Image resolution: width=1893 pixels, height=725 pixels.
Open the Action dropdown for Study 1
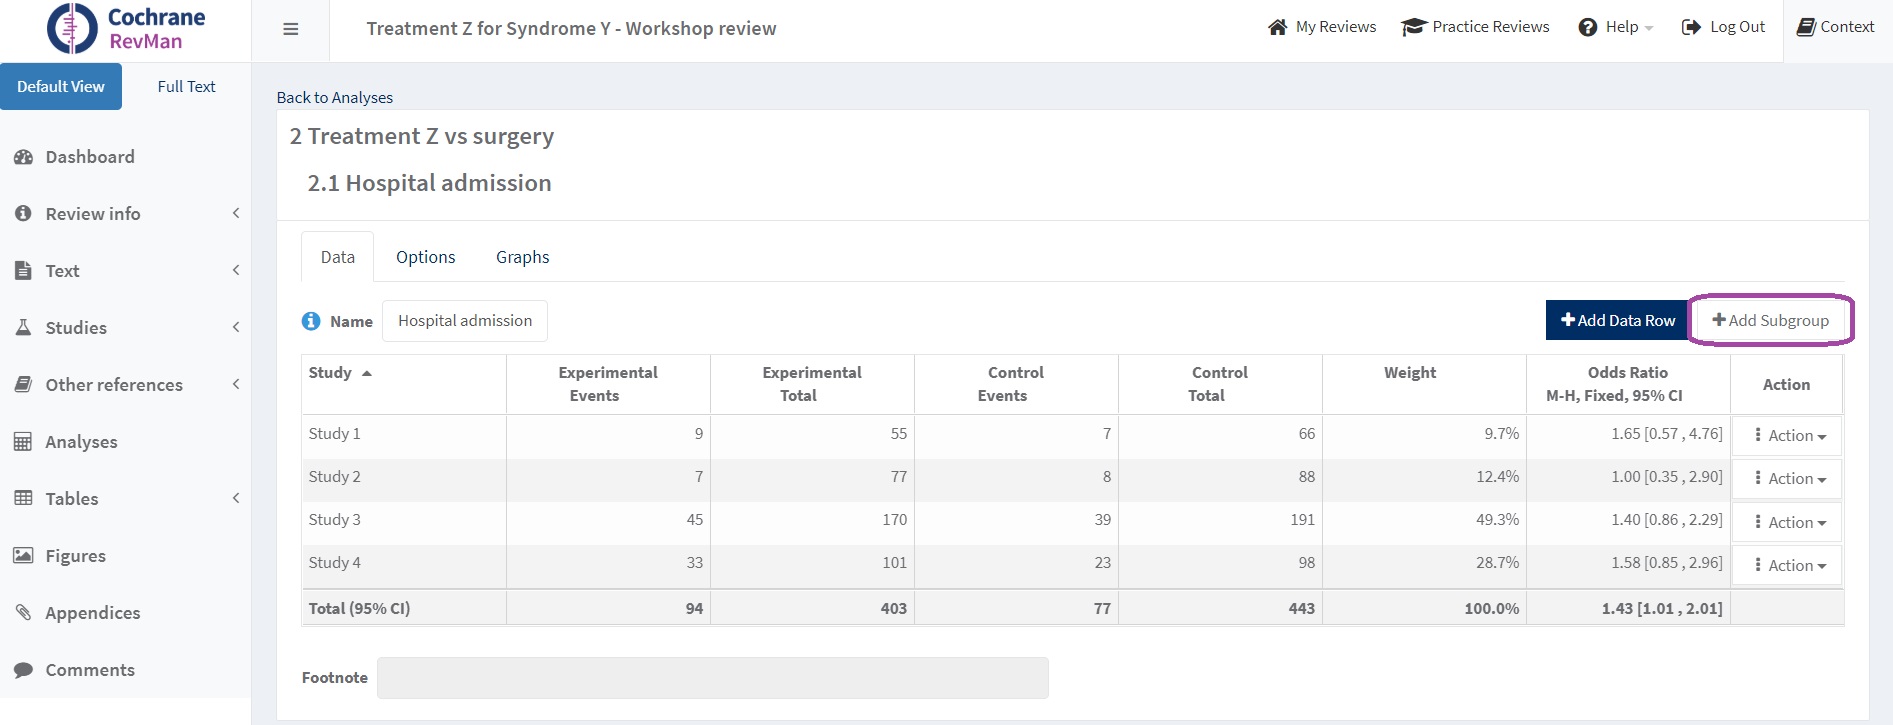pyautogui.click(x=1789, y=436)
